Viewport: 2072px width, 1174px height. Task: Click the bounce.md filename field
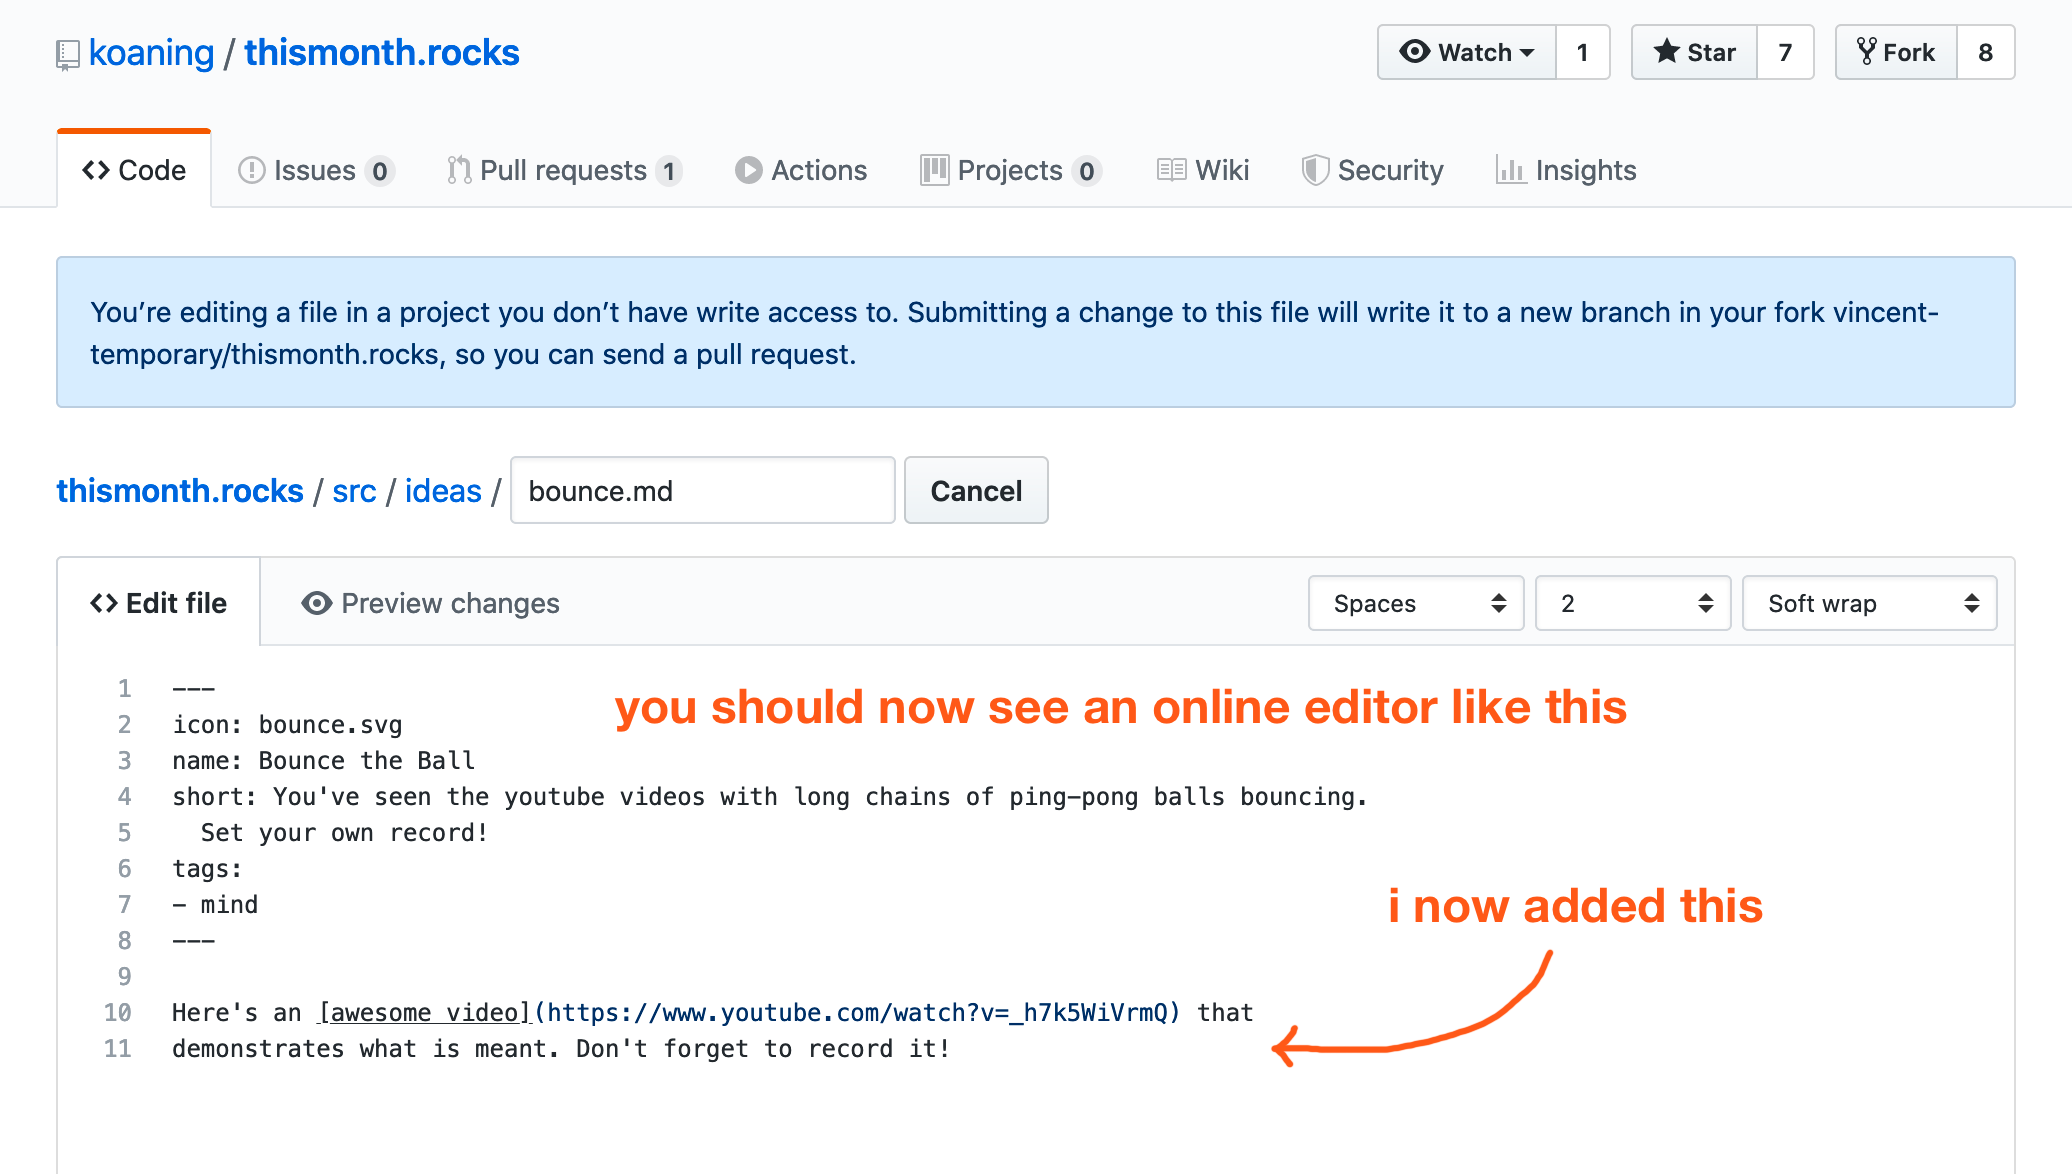(x=702, y=491)
